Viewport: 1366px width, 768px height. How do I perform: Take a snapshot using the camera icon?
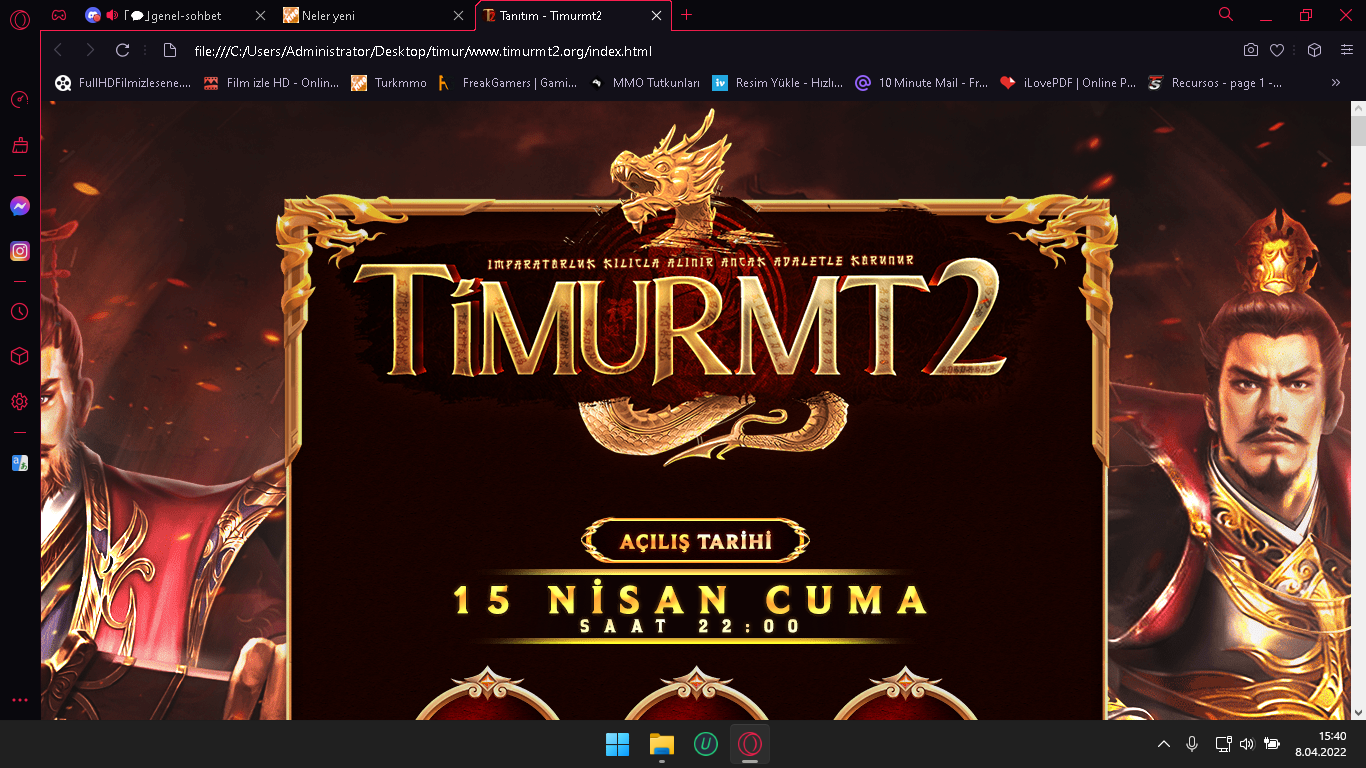point(1250,50)
